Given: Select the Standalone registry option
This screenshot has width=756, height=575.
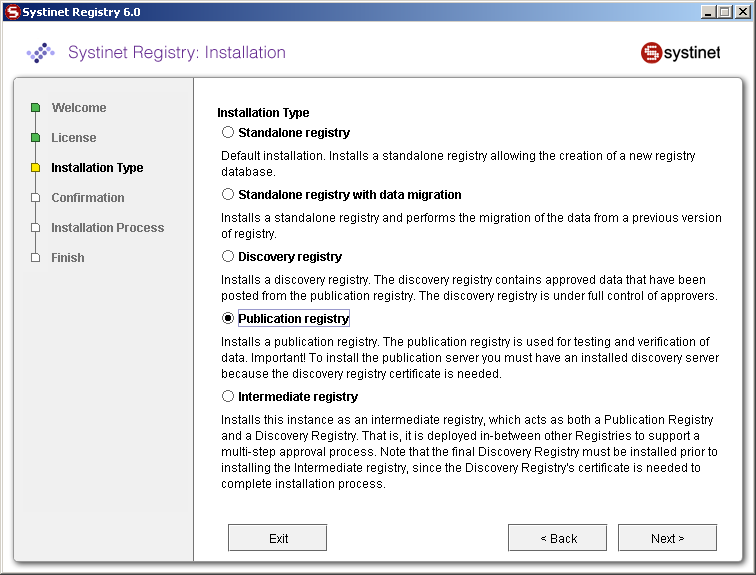Looking at the screenshot, I should click(x=228, y=132).
